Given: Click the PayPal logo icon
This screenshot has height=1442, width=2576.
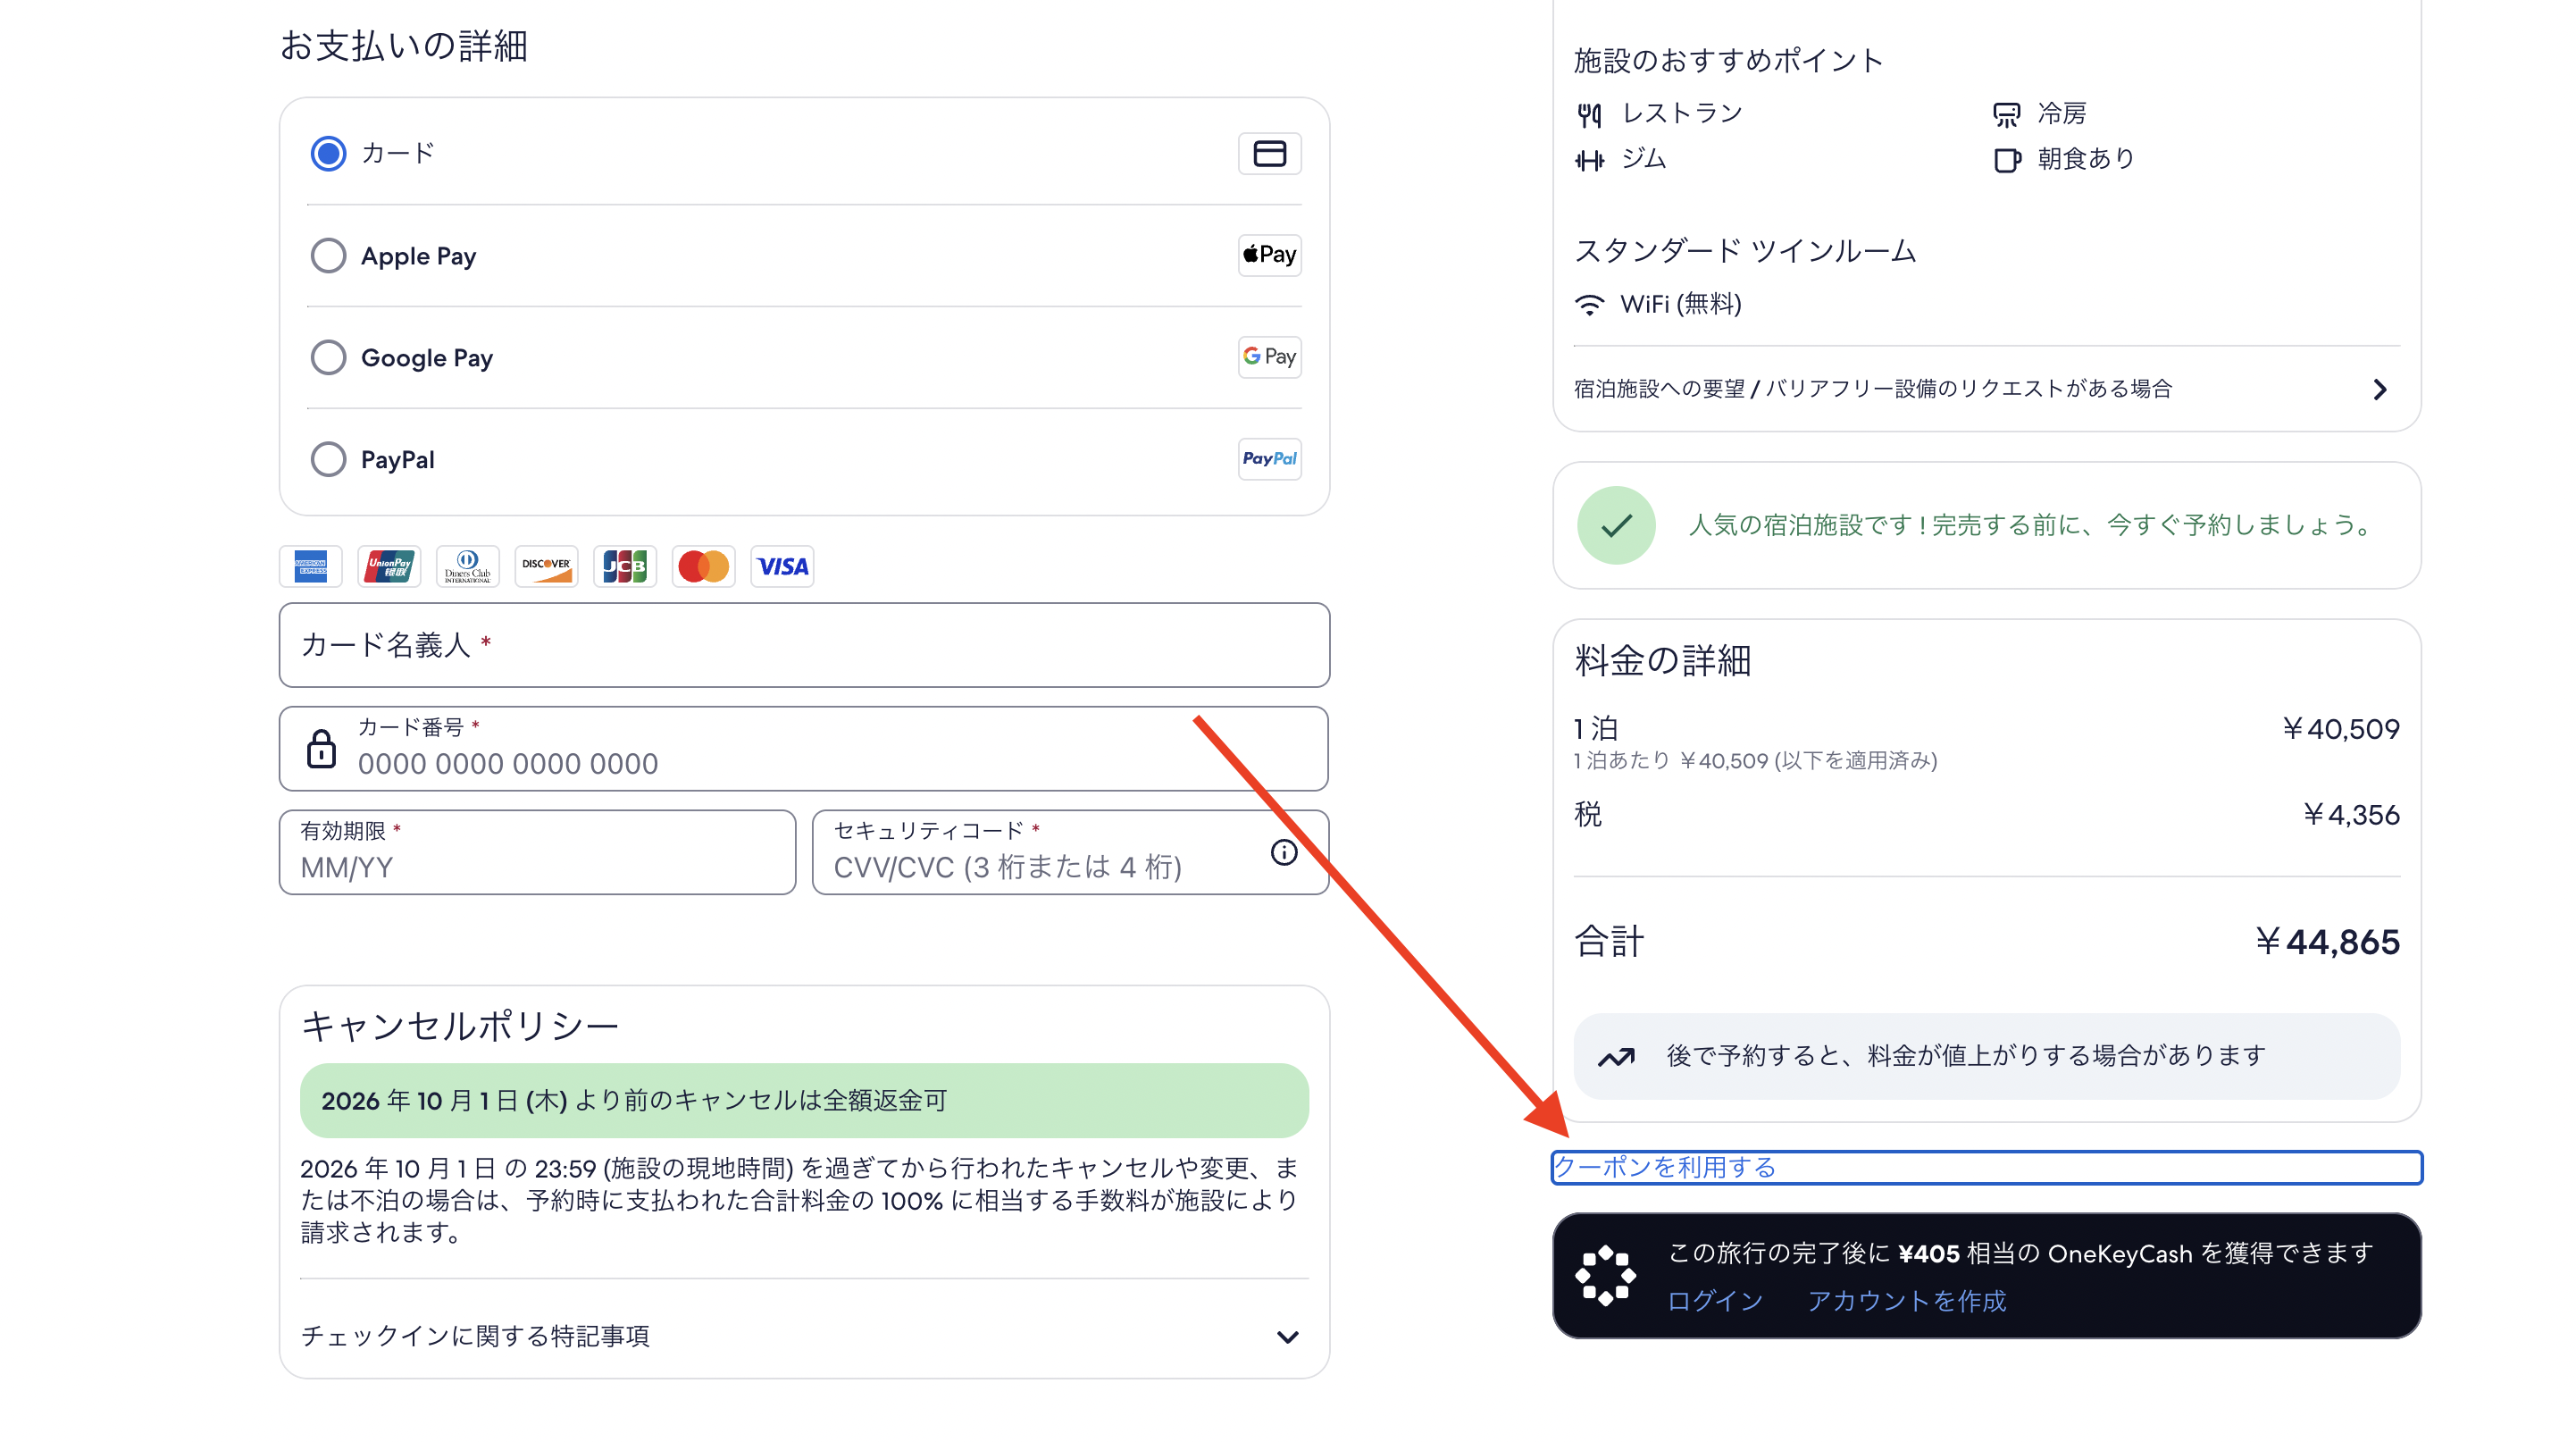Looking at the screenshot, I should tap(1269, 459).
